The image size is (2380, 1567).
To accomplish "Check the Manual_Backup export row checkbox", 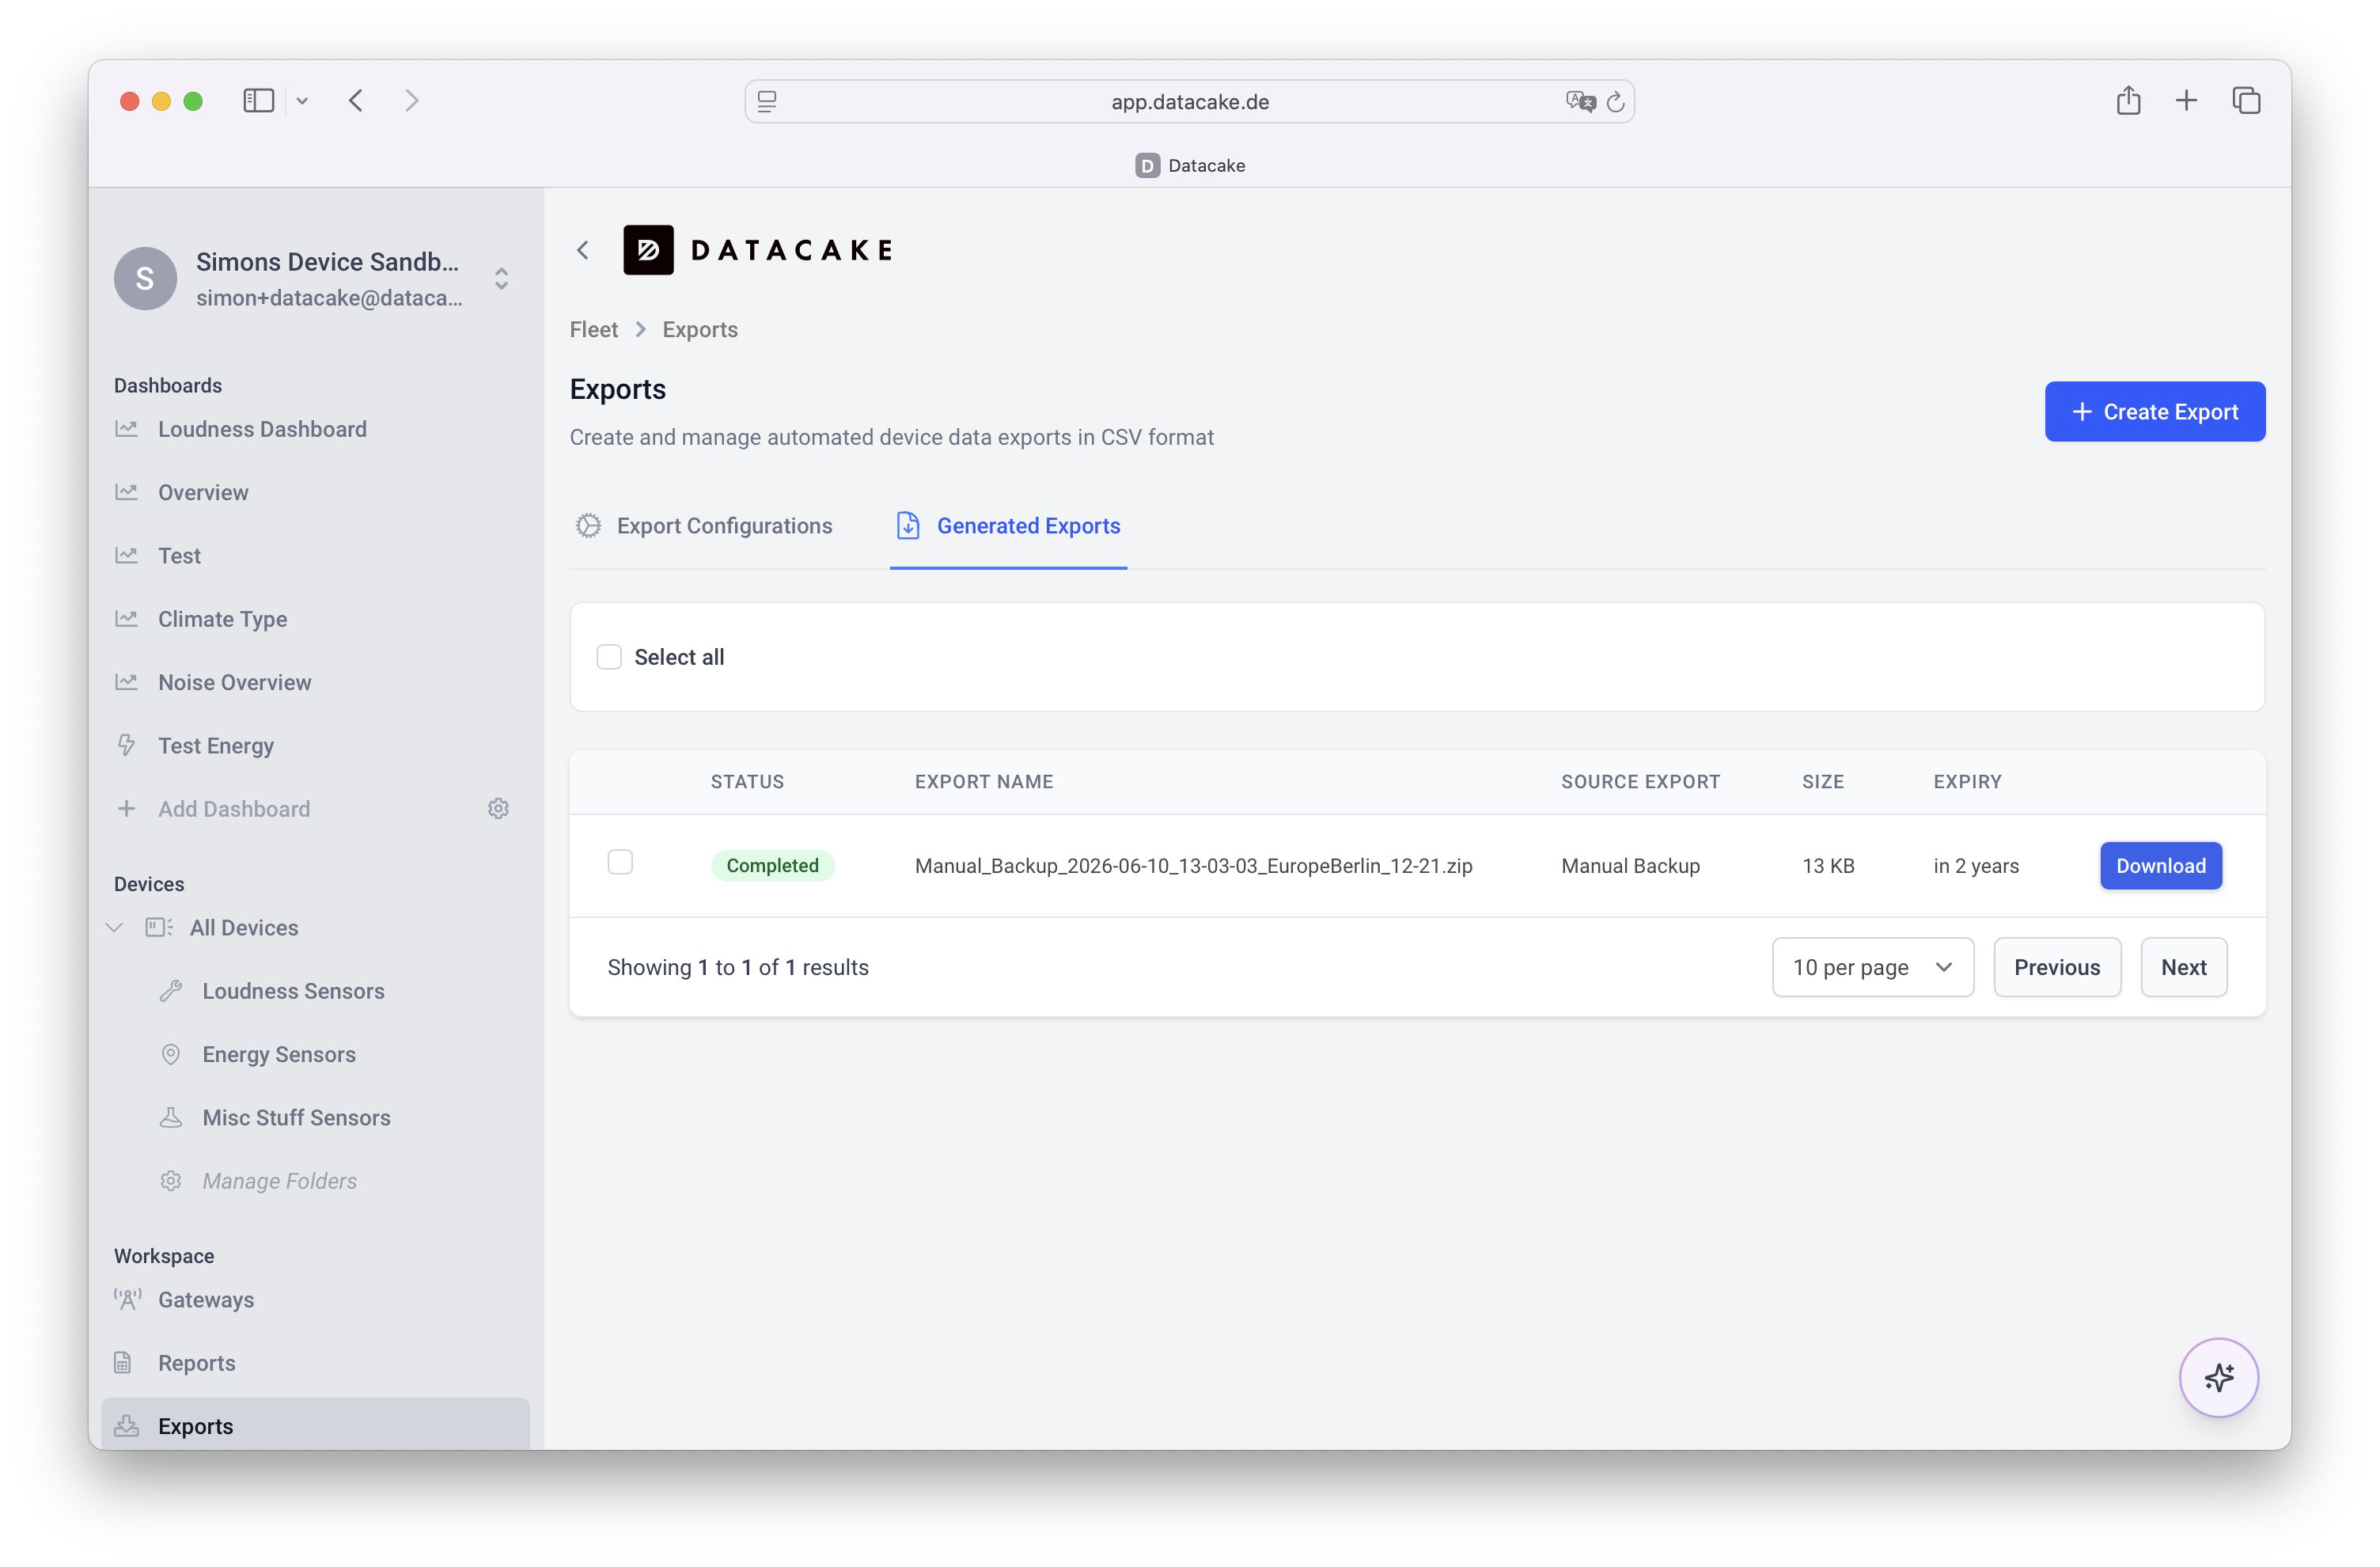I will (620, 862).
